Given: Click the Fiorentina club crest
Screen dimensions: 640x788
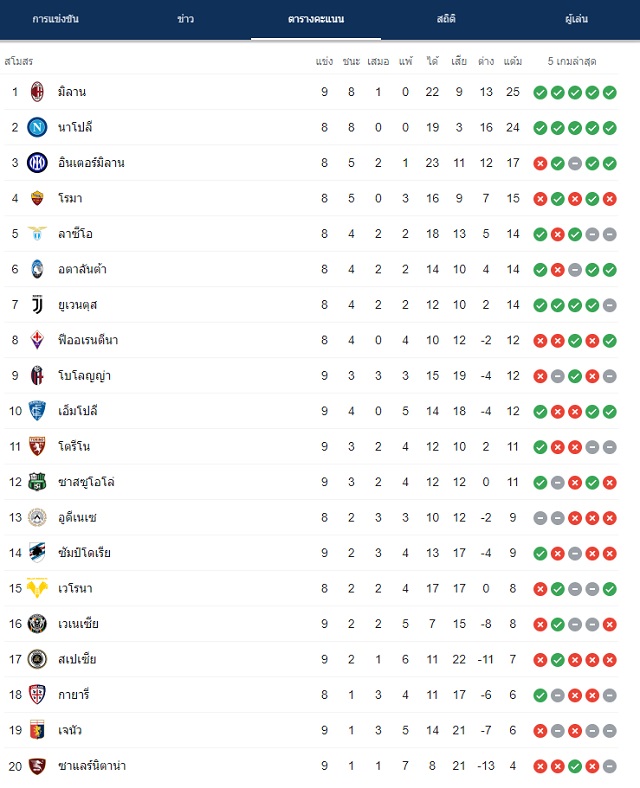Looking at the screenshot, I should (x=37, y=340).
